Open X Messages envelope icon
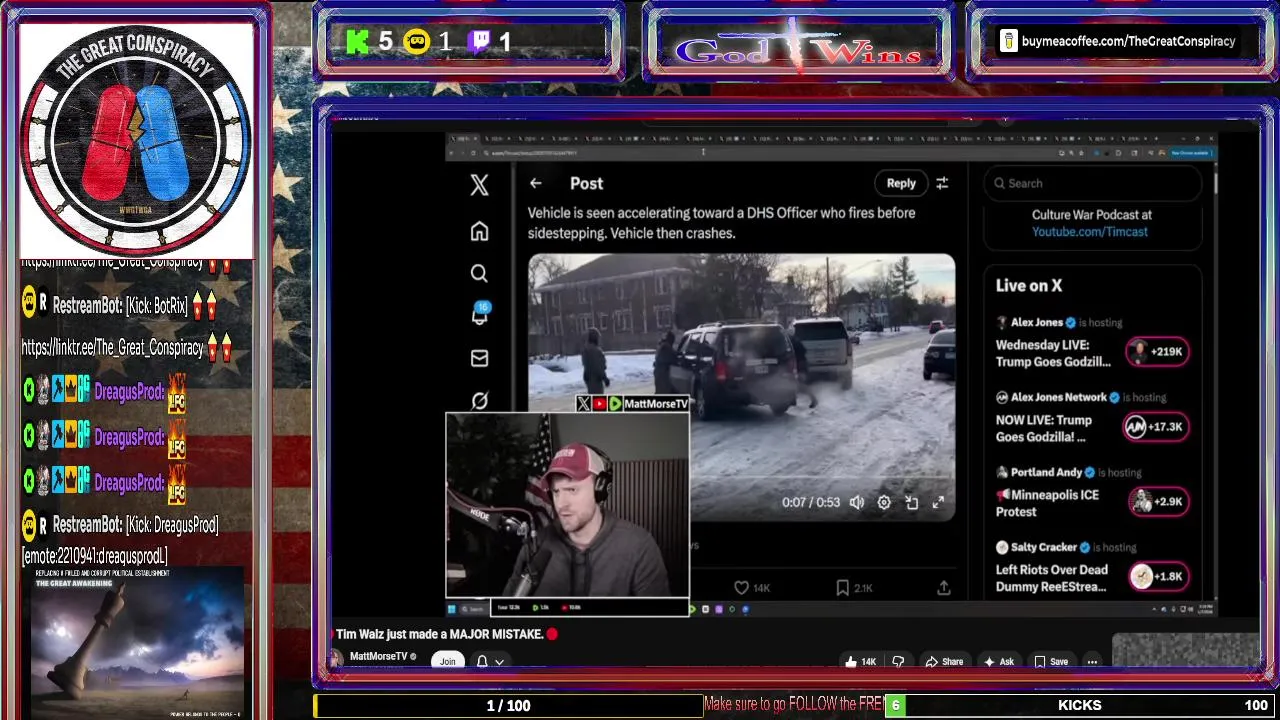This screenshot has width=1280, height=720. [x=479, y=358]
